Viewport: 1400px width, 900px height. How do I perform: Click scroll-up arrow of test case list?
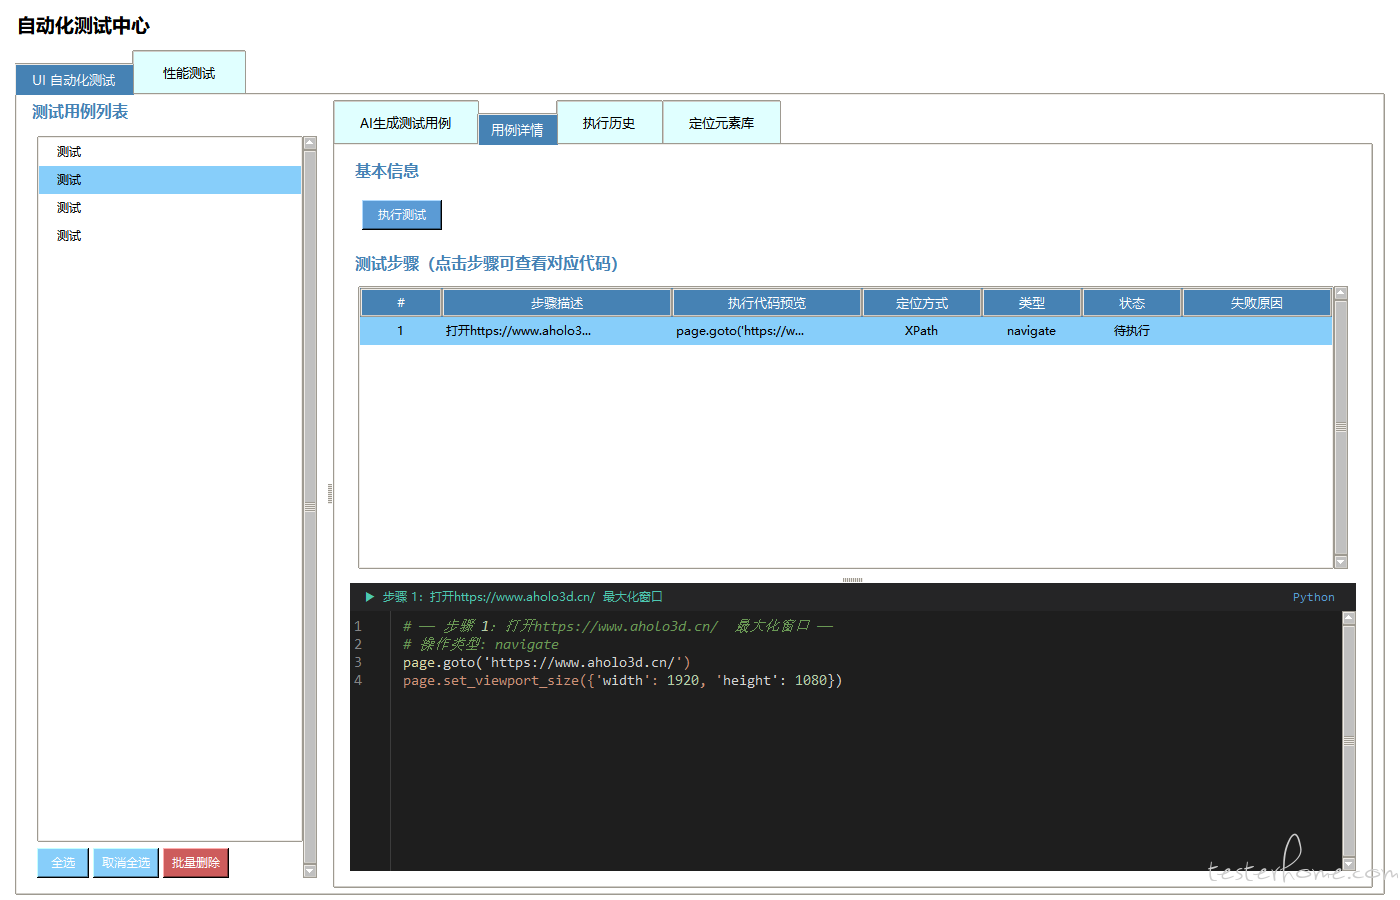pos(310,143)
